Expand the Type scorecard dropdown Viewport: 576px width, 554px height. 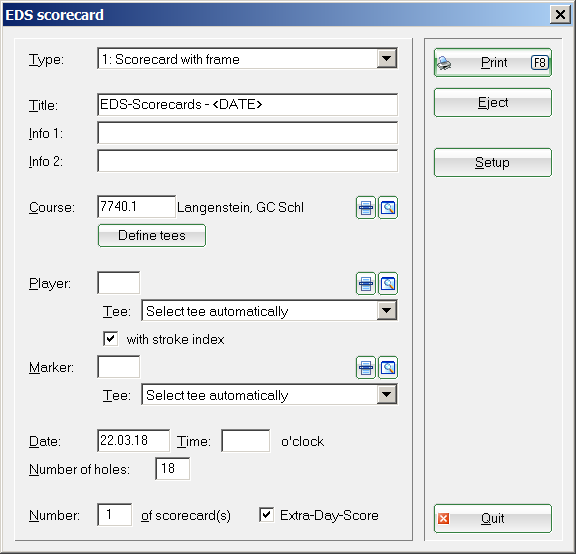point(386,58)
